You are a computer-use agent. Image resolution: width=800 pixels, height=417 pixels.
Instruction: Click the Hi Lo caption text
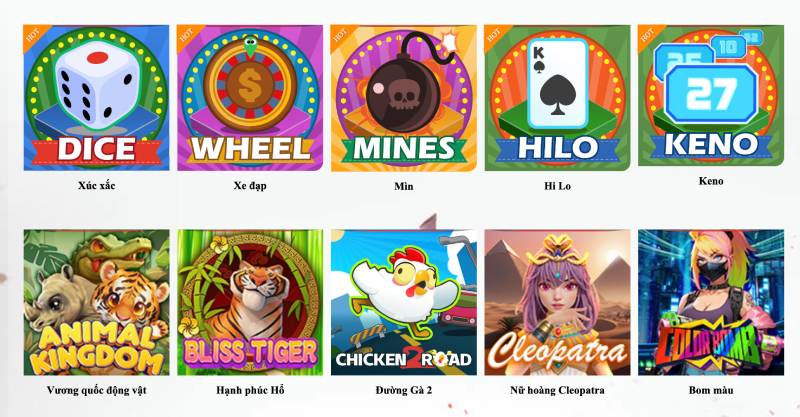[x=557, y=186]
